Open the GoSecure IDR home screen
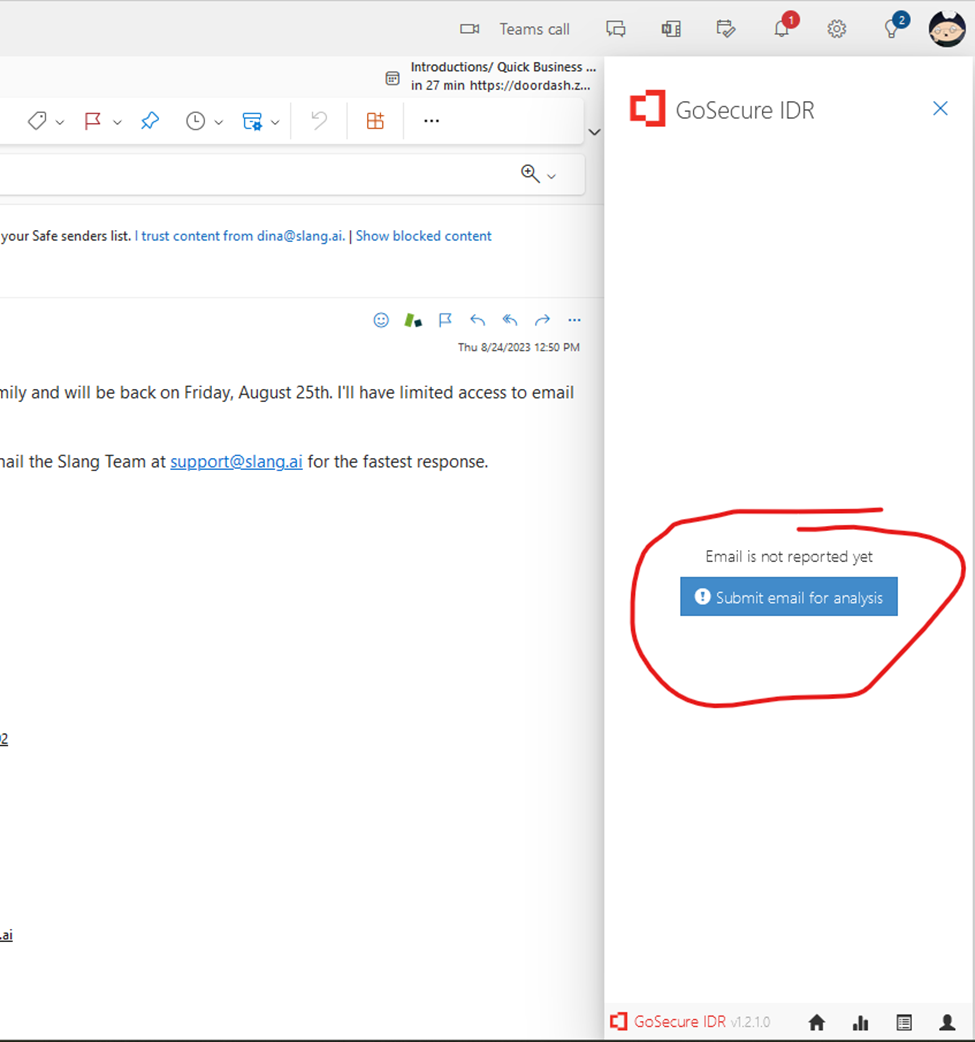 point(816,1022)
